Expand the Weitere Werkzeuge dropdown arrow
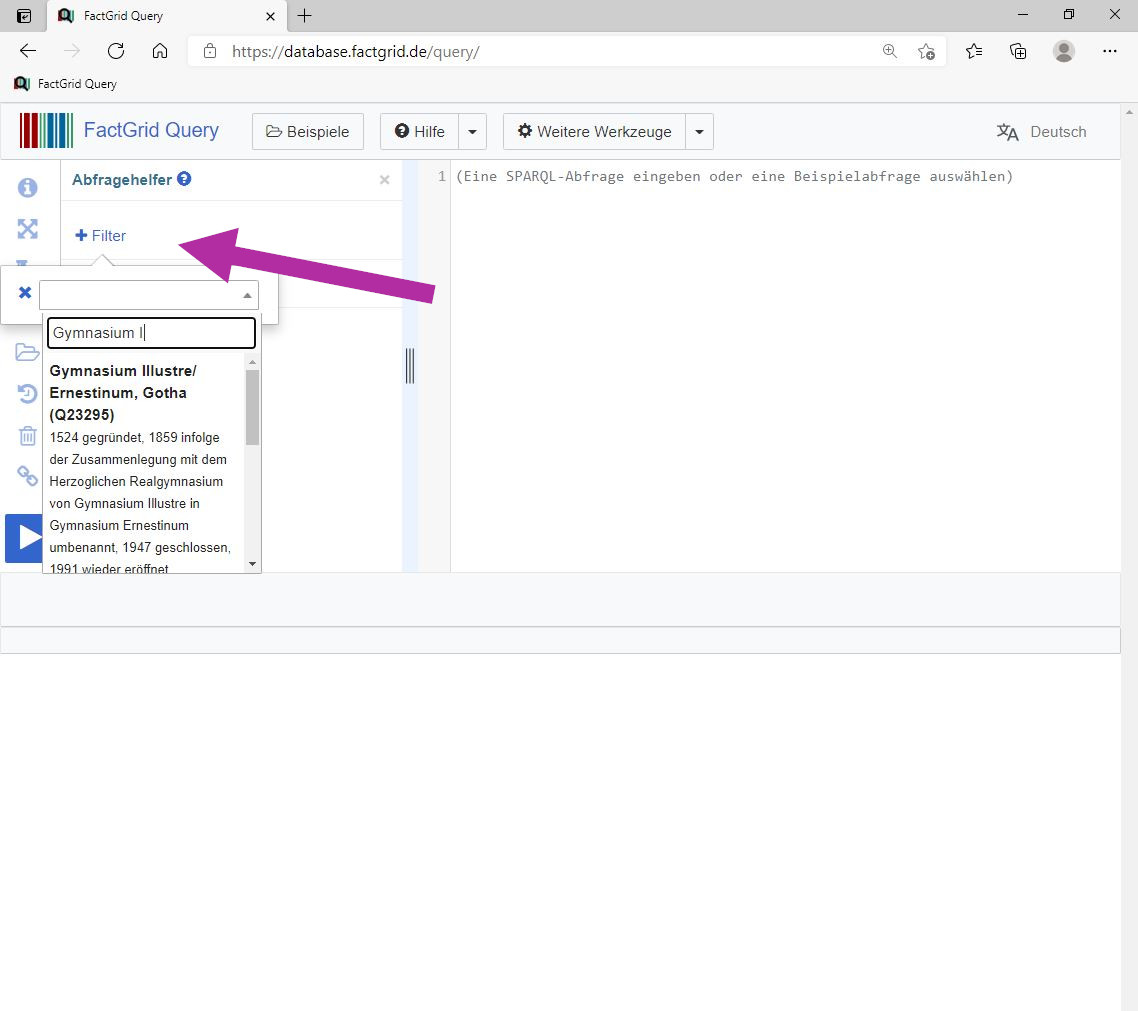The width and height of the screenshot is (1138, 1011). click(700, 132)
